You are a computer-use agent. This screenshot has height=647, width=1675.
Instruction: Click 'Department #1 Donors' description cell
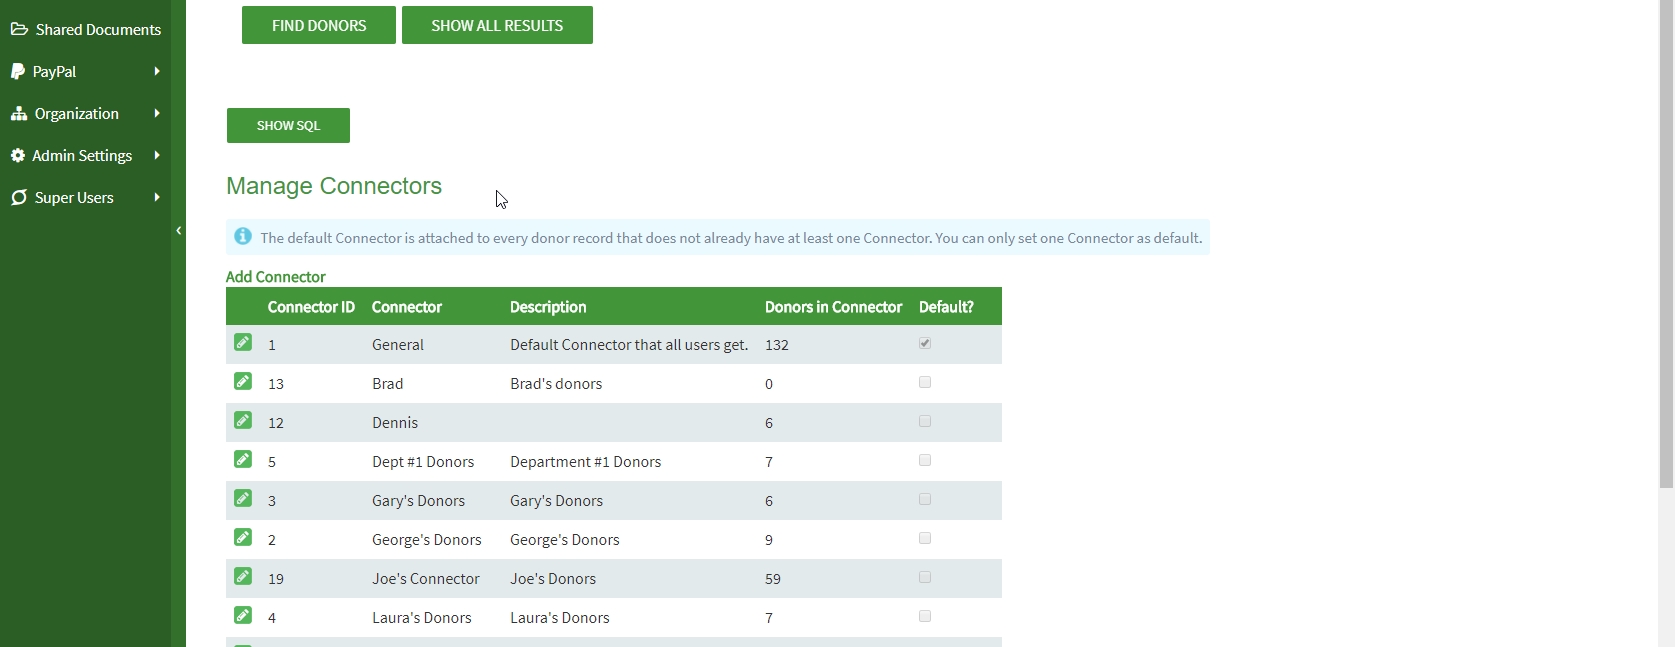pos(586,462)
